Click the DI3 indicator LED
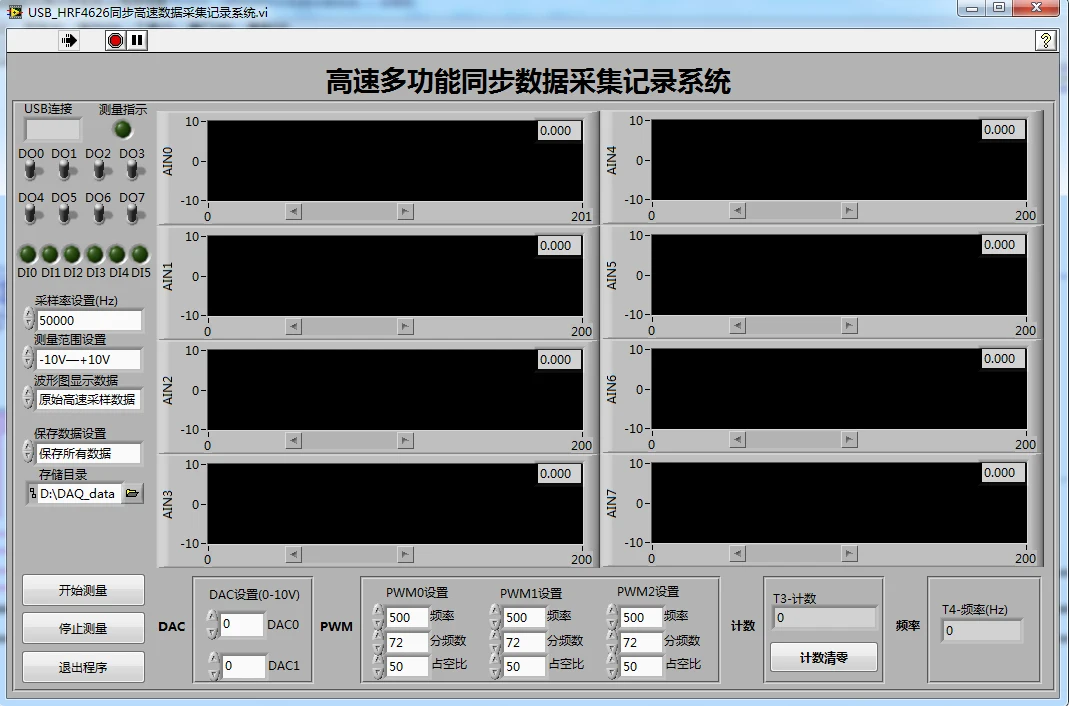 pyautogui.click(x=95, y=254)
